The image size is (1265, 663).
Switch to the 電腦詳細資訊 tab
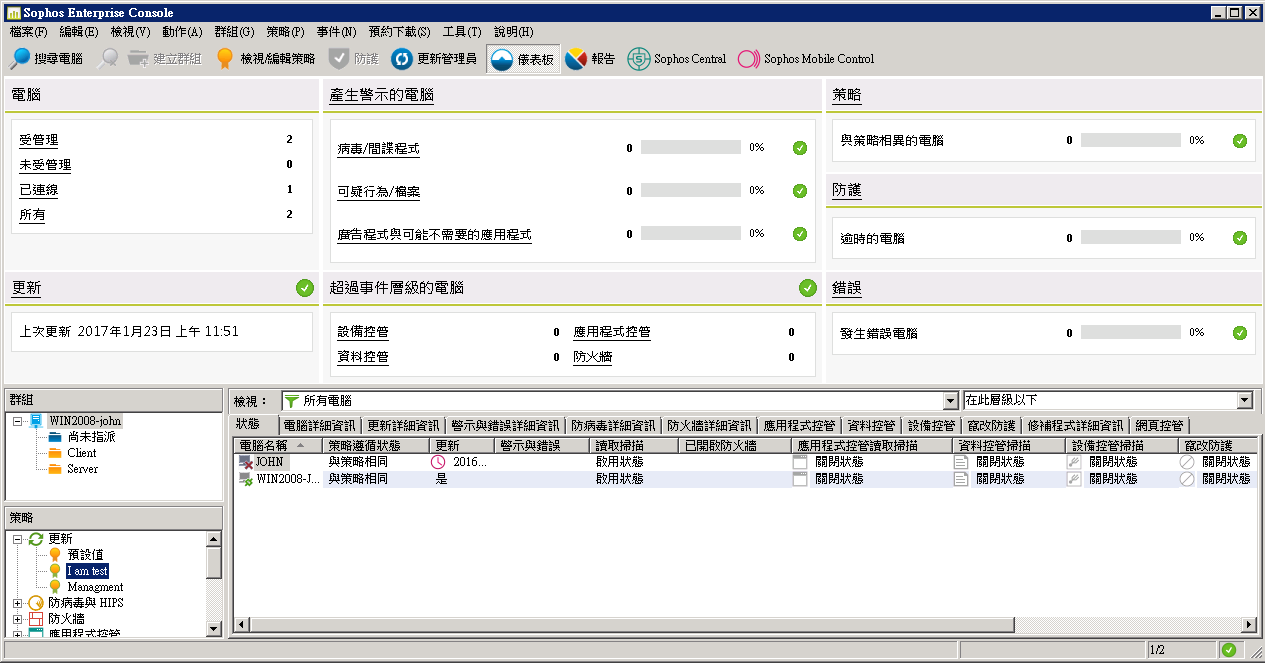[319, 425]
